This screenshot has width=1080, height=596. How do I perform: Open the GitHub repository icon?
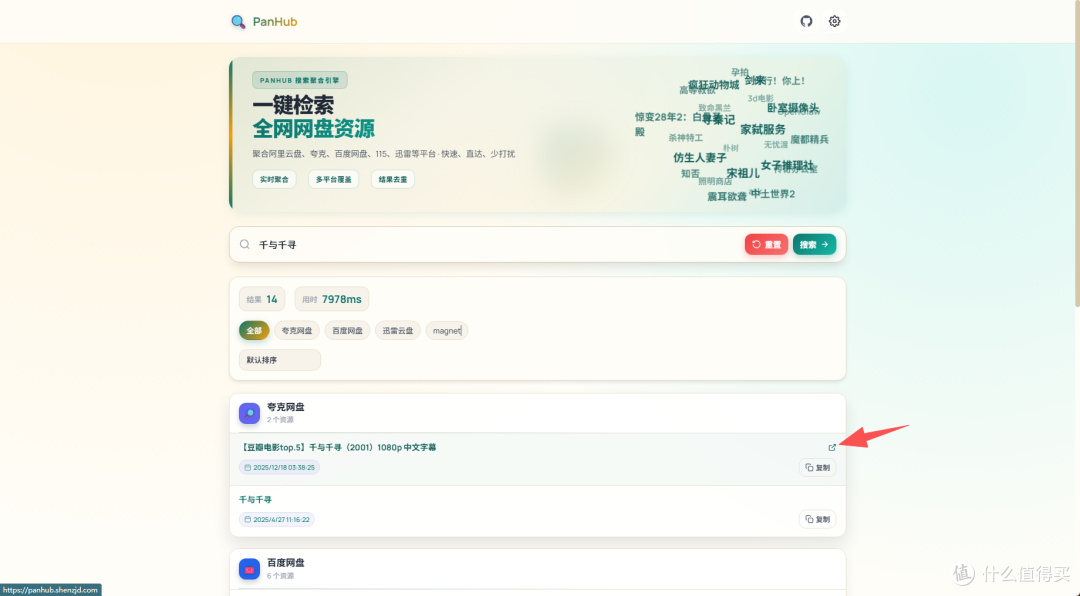(x=806, y=21)
